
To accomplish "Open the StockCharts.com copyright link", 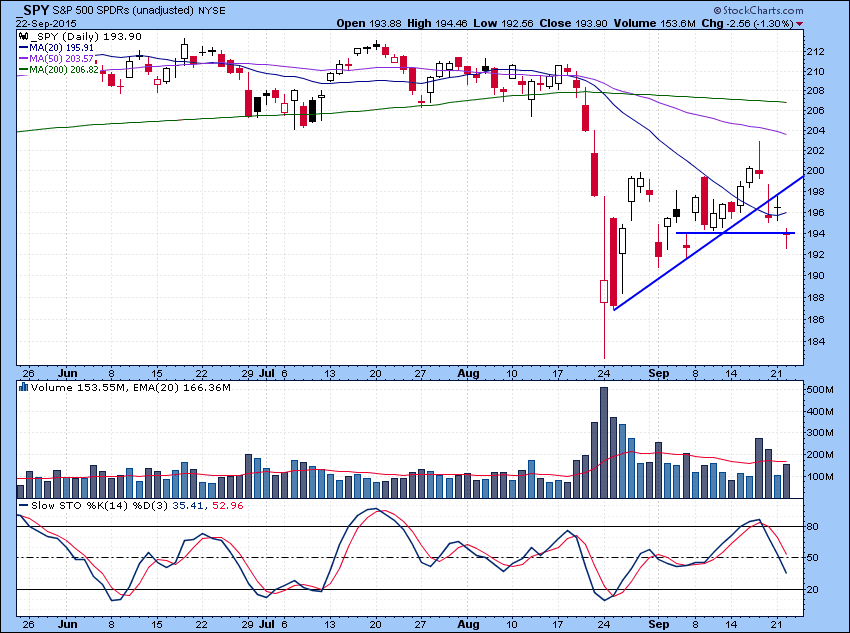I will coord(759,10).
